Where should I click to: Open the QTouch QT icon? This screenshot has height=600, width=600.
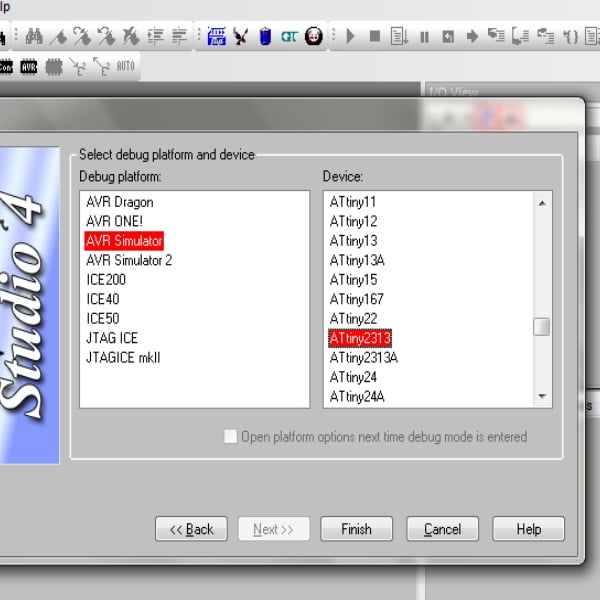[289, 37]
